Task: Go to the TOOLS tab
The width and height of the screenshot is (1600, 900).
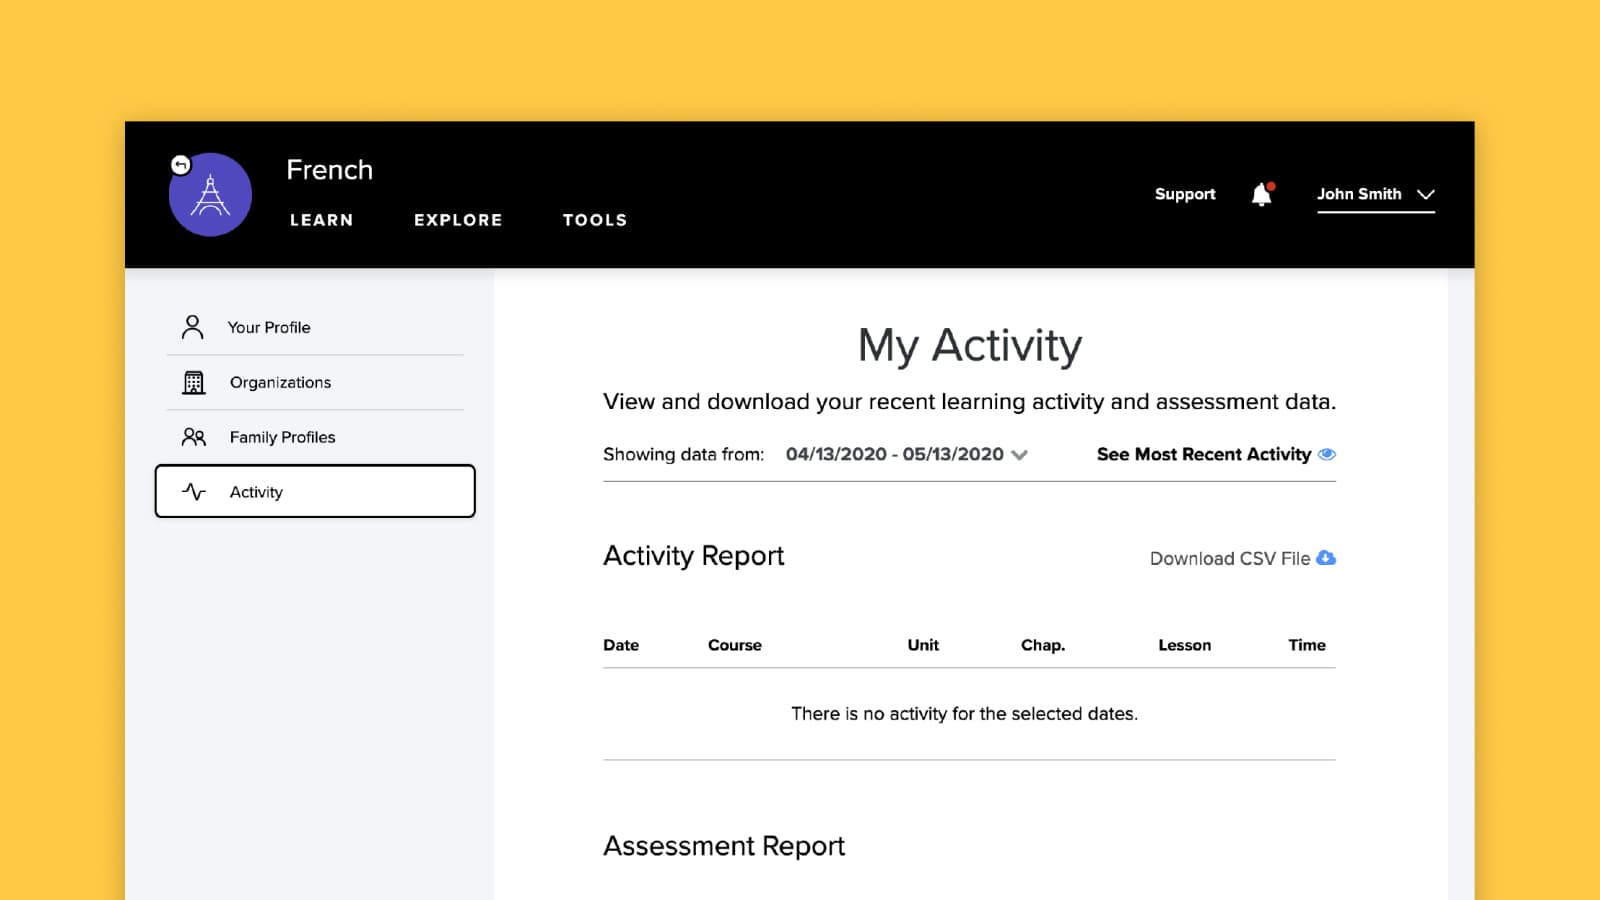Action: pyautogui.click(x=595, y=220)
